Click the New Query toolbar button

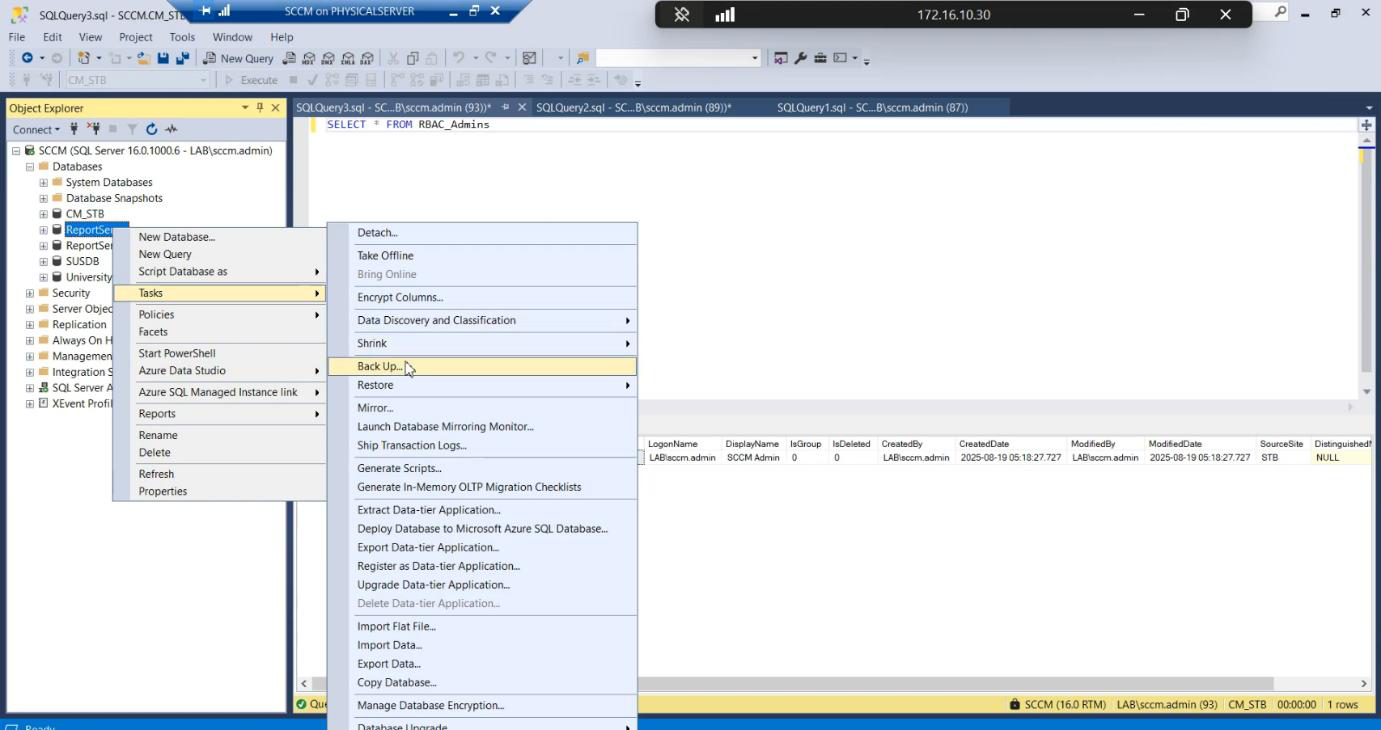[239, 58]
